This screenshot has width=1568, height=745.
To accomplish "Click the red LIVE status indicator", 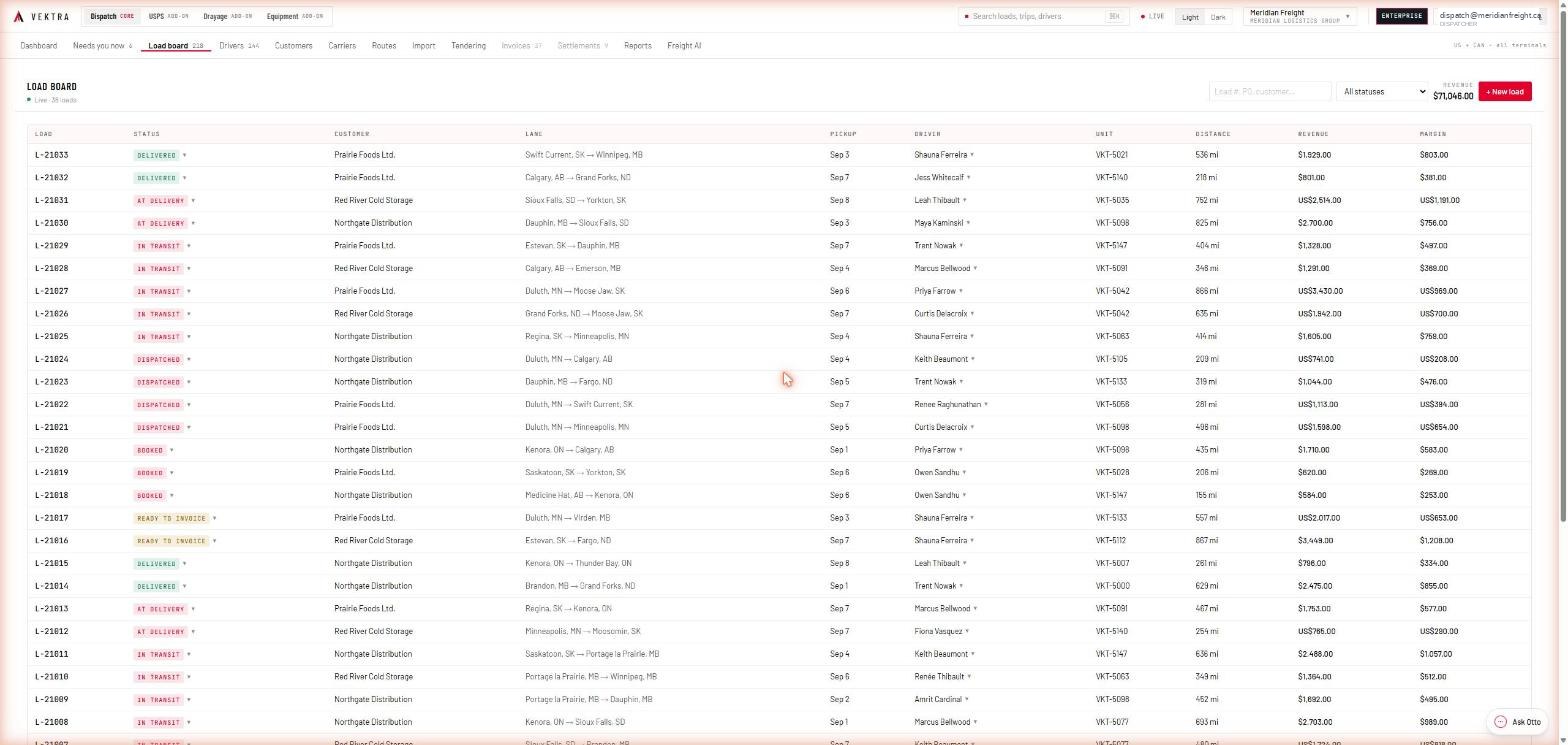I will tap(1153, 16).
